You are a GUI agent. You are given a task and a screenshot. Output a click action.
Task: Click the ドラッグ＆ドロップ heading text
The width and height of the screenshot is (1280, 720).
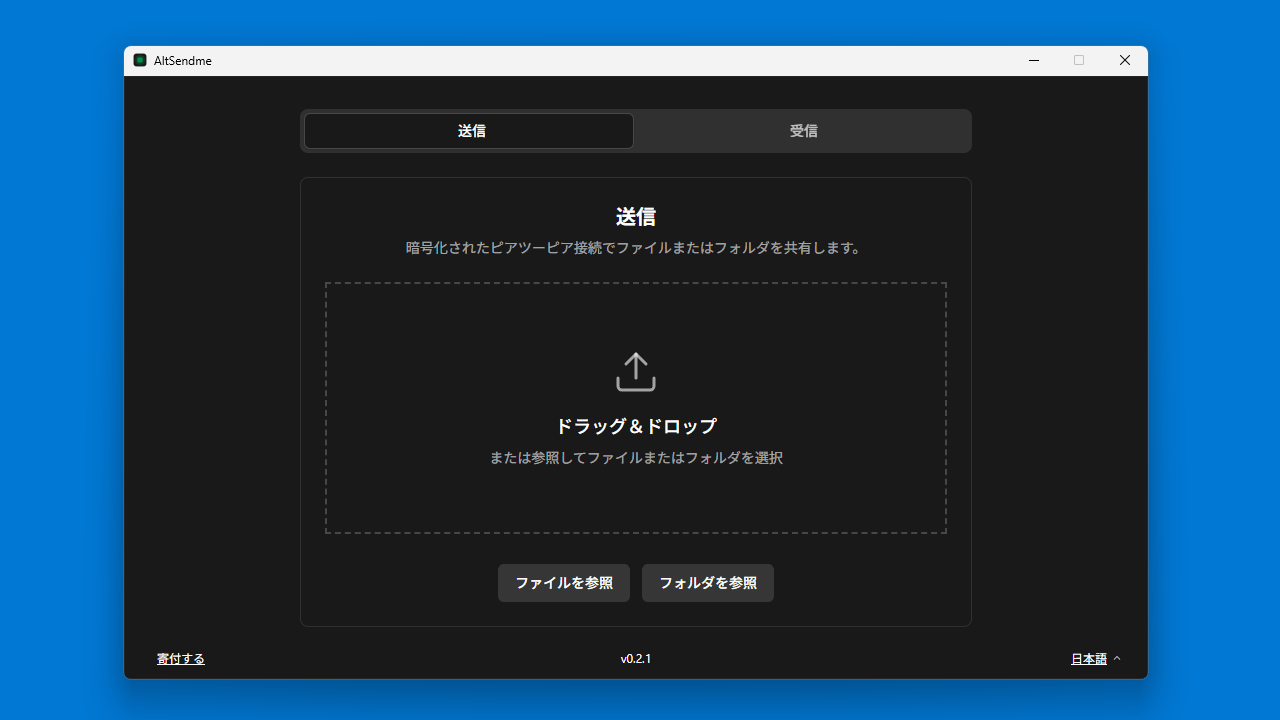tap(636, 426)
